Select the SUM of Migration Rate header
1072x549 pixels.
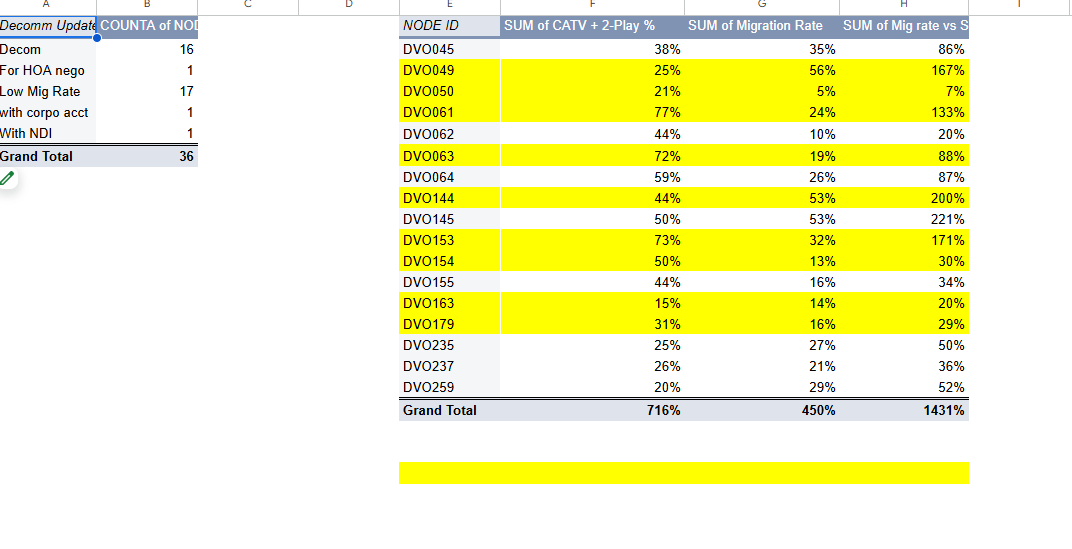point(762,26)
